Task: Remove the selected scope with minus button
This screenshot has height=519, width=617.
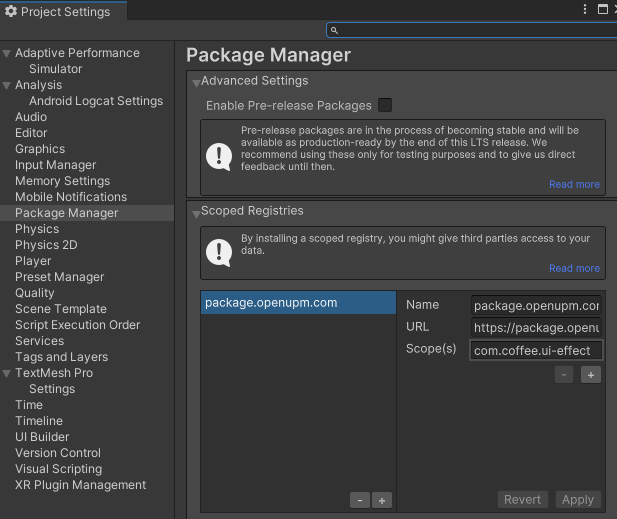Action: coord(564,375)
